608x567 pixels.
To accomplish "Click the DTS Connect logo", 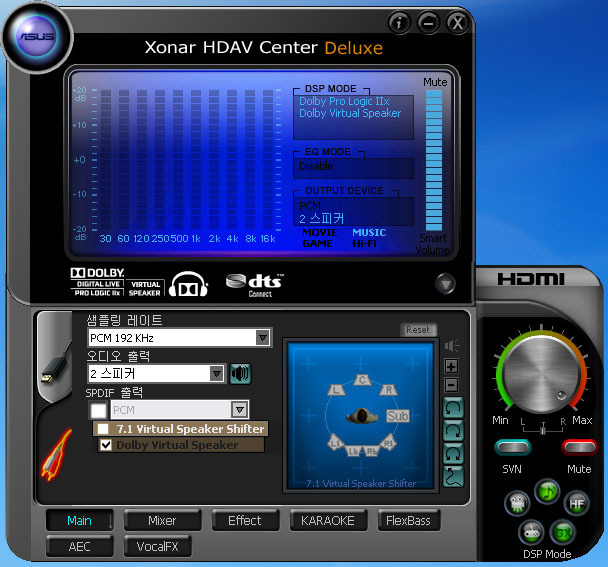I will point(255,285).
